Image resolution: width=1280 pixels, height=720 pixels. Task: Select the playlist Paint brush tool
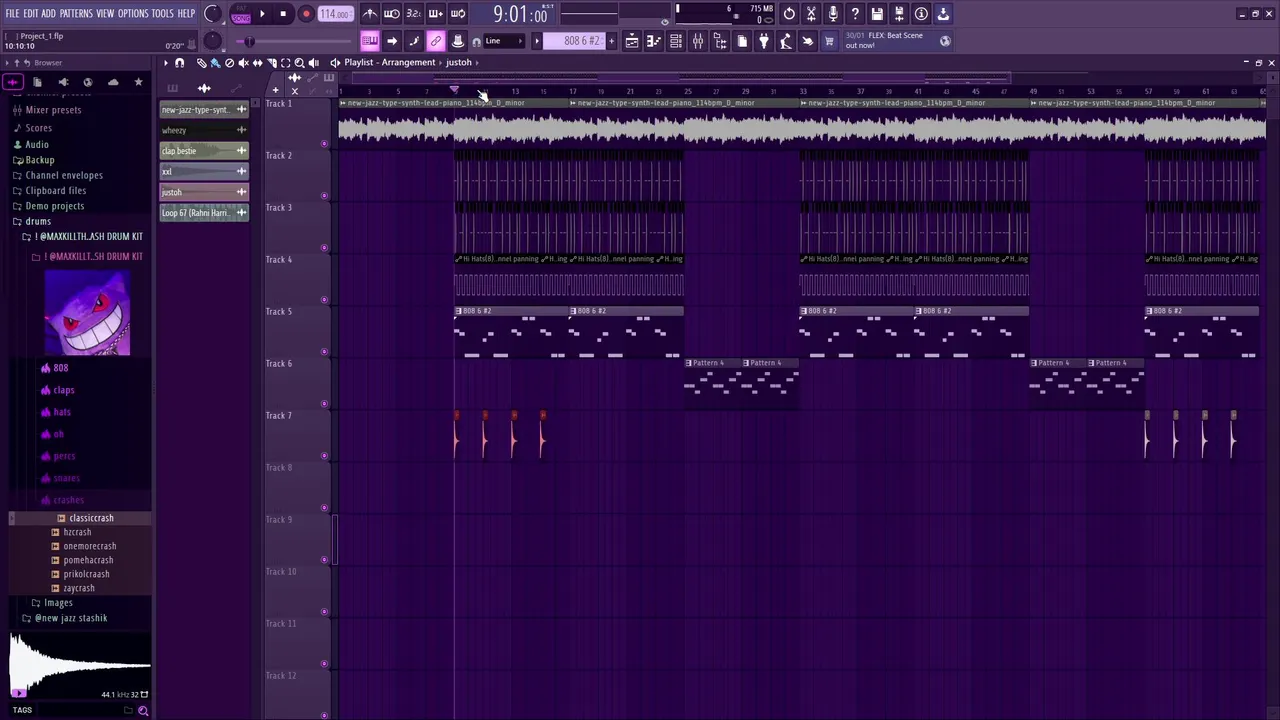[215, 62]
